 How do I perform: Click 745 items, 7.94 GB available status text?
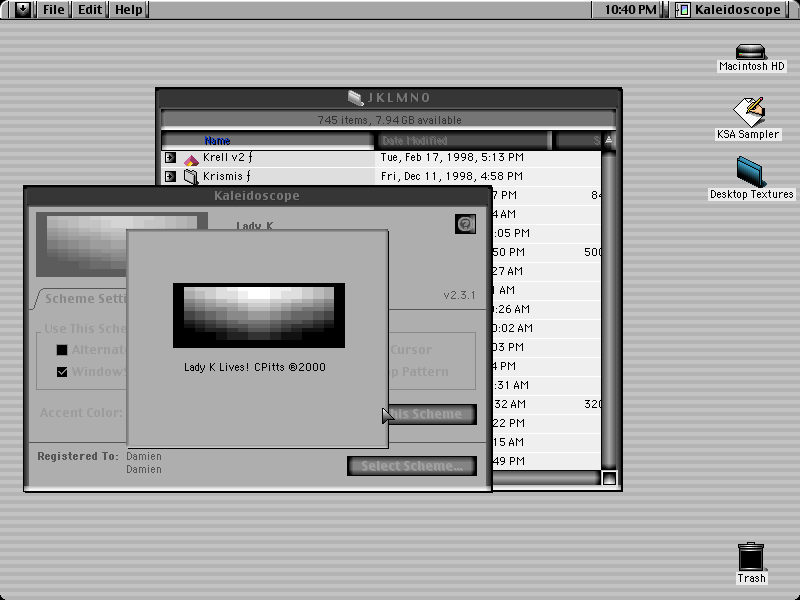point(389,120)
